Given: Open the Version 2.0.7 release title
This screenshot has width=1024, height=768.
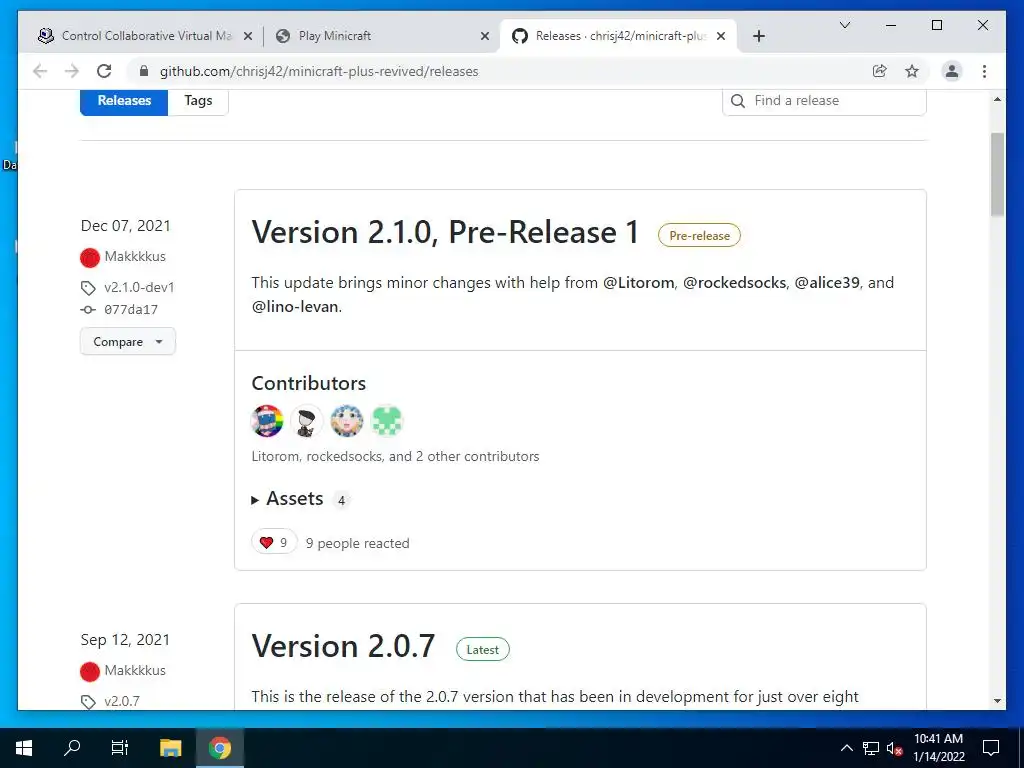Looking at the screenshot, I should click(x=344, y=647).
